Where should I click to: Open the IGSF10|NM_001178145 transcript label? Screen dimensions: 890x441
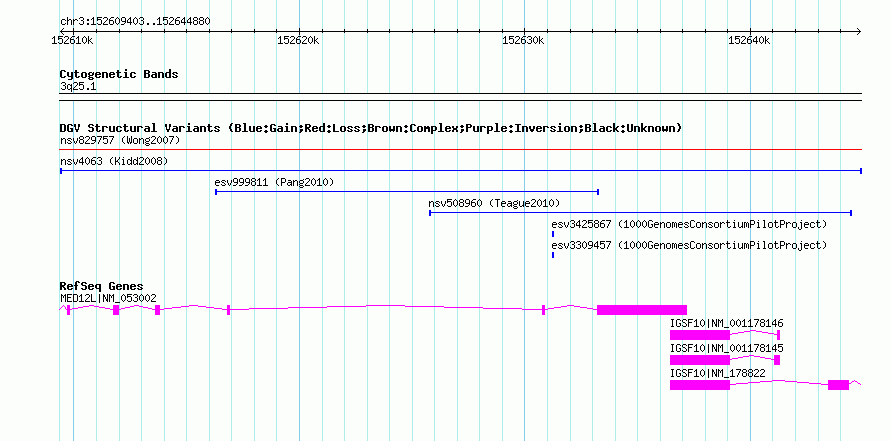(x=727, y=348)
